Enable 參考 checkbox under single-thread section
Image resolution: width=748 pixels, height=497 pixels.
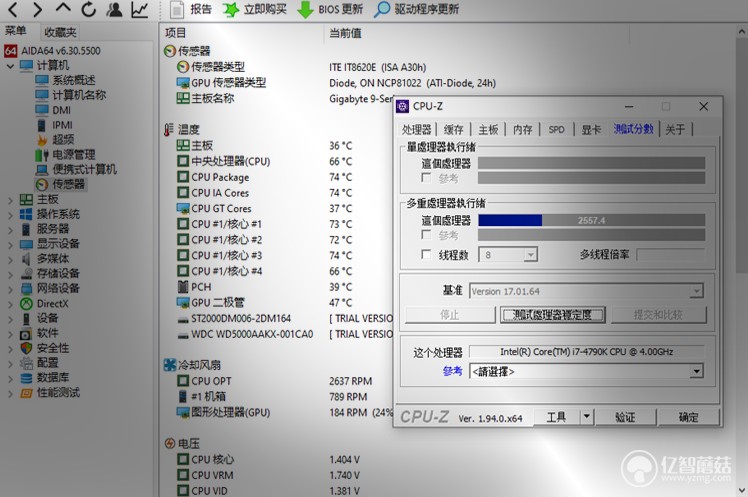click(426, 178)
